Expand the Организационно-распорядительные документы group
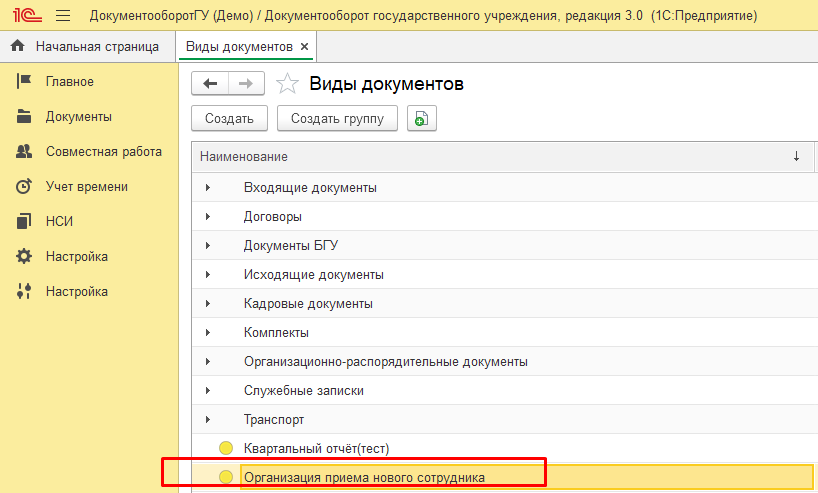818x493 pixels. (x=208, y=362)
